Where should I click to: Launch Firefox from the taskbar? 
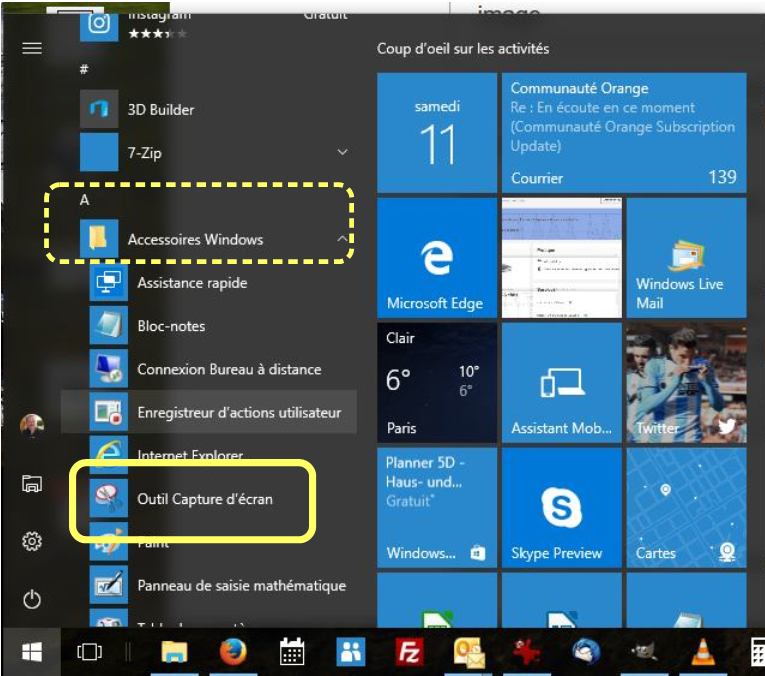coord(233,652)
